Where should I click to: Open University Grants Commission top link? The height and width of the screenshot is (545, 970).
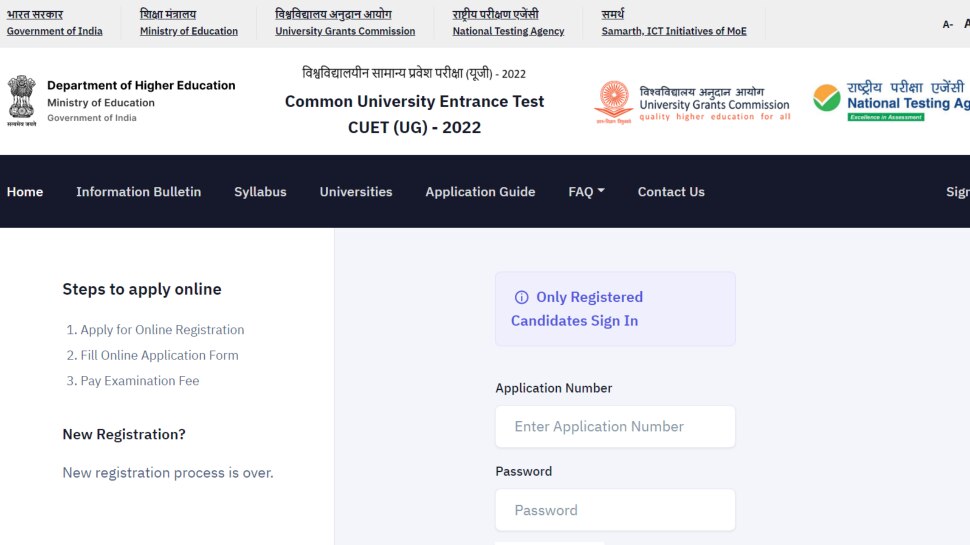coord(345,31)
